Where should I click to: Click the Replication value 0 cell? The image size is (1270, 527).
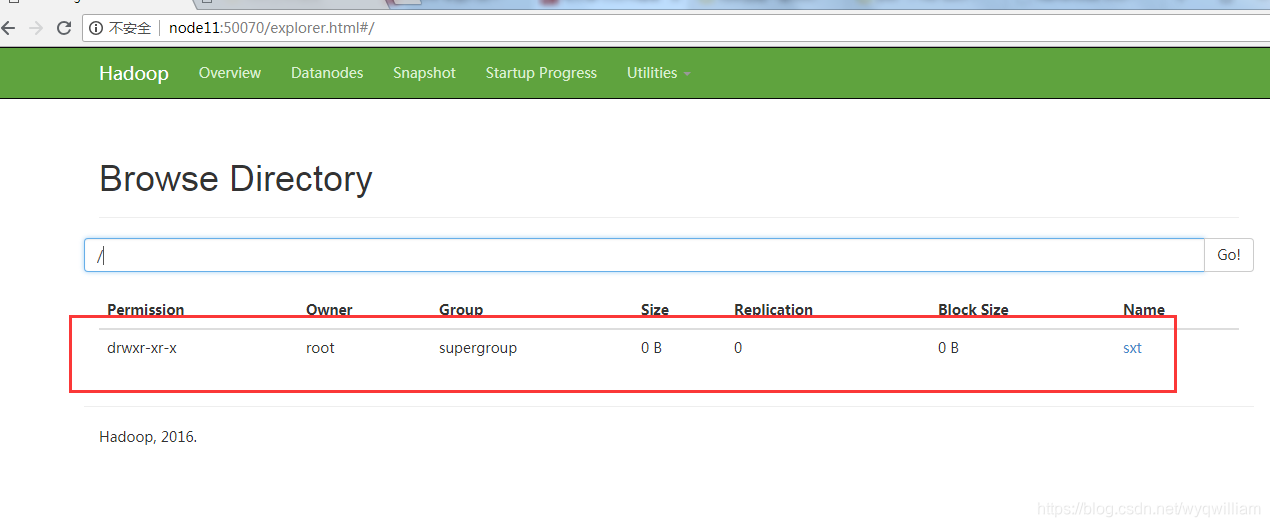(x=738, y=348)
